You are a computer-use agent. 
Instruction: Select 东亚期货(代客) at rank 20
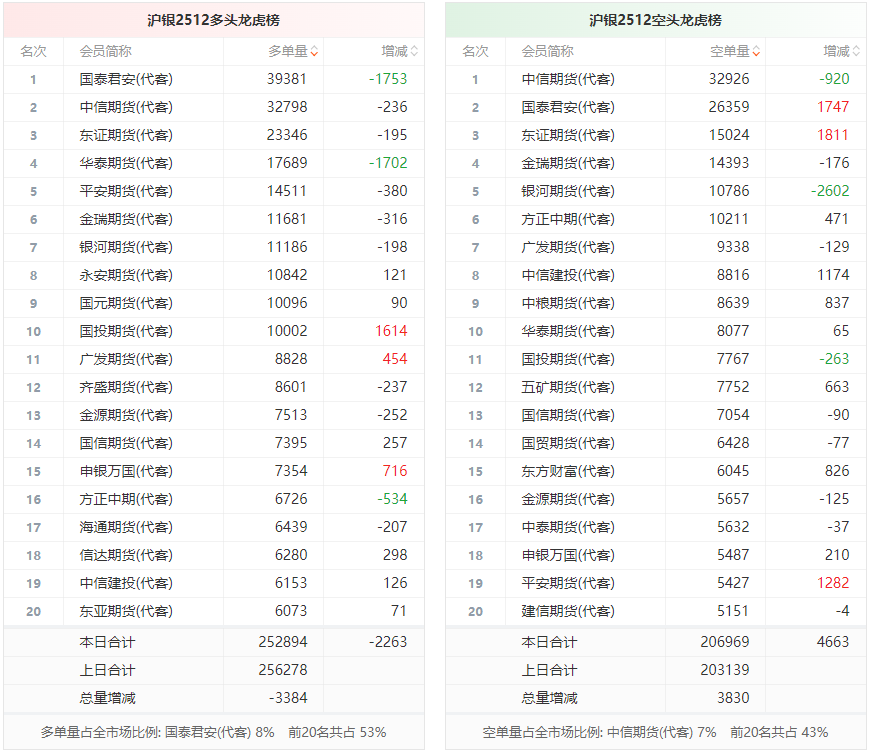click(125, 611)
